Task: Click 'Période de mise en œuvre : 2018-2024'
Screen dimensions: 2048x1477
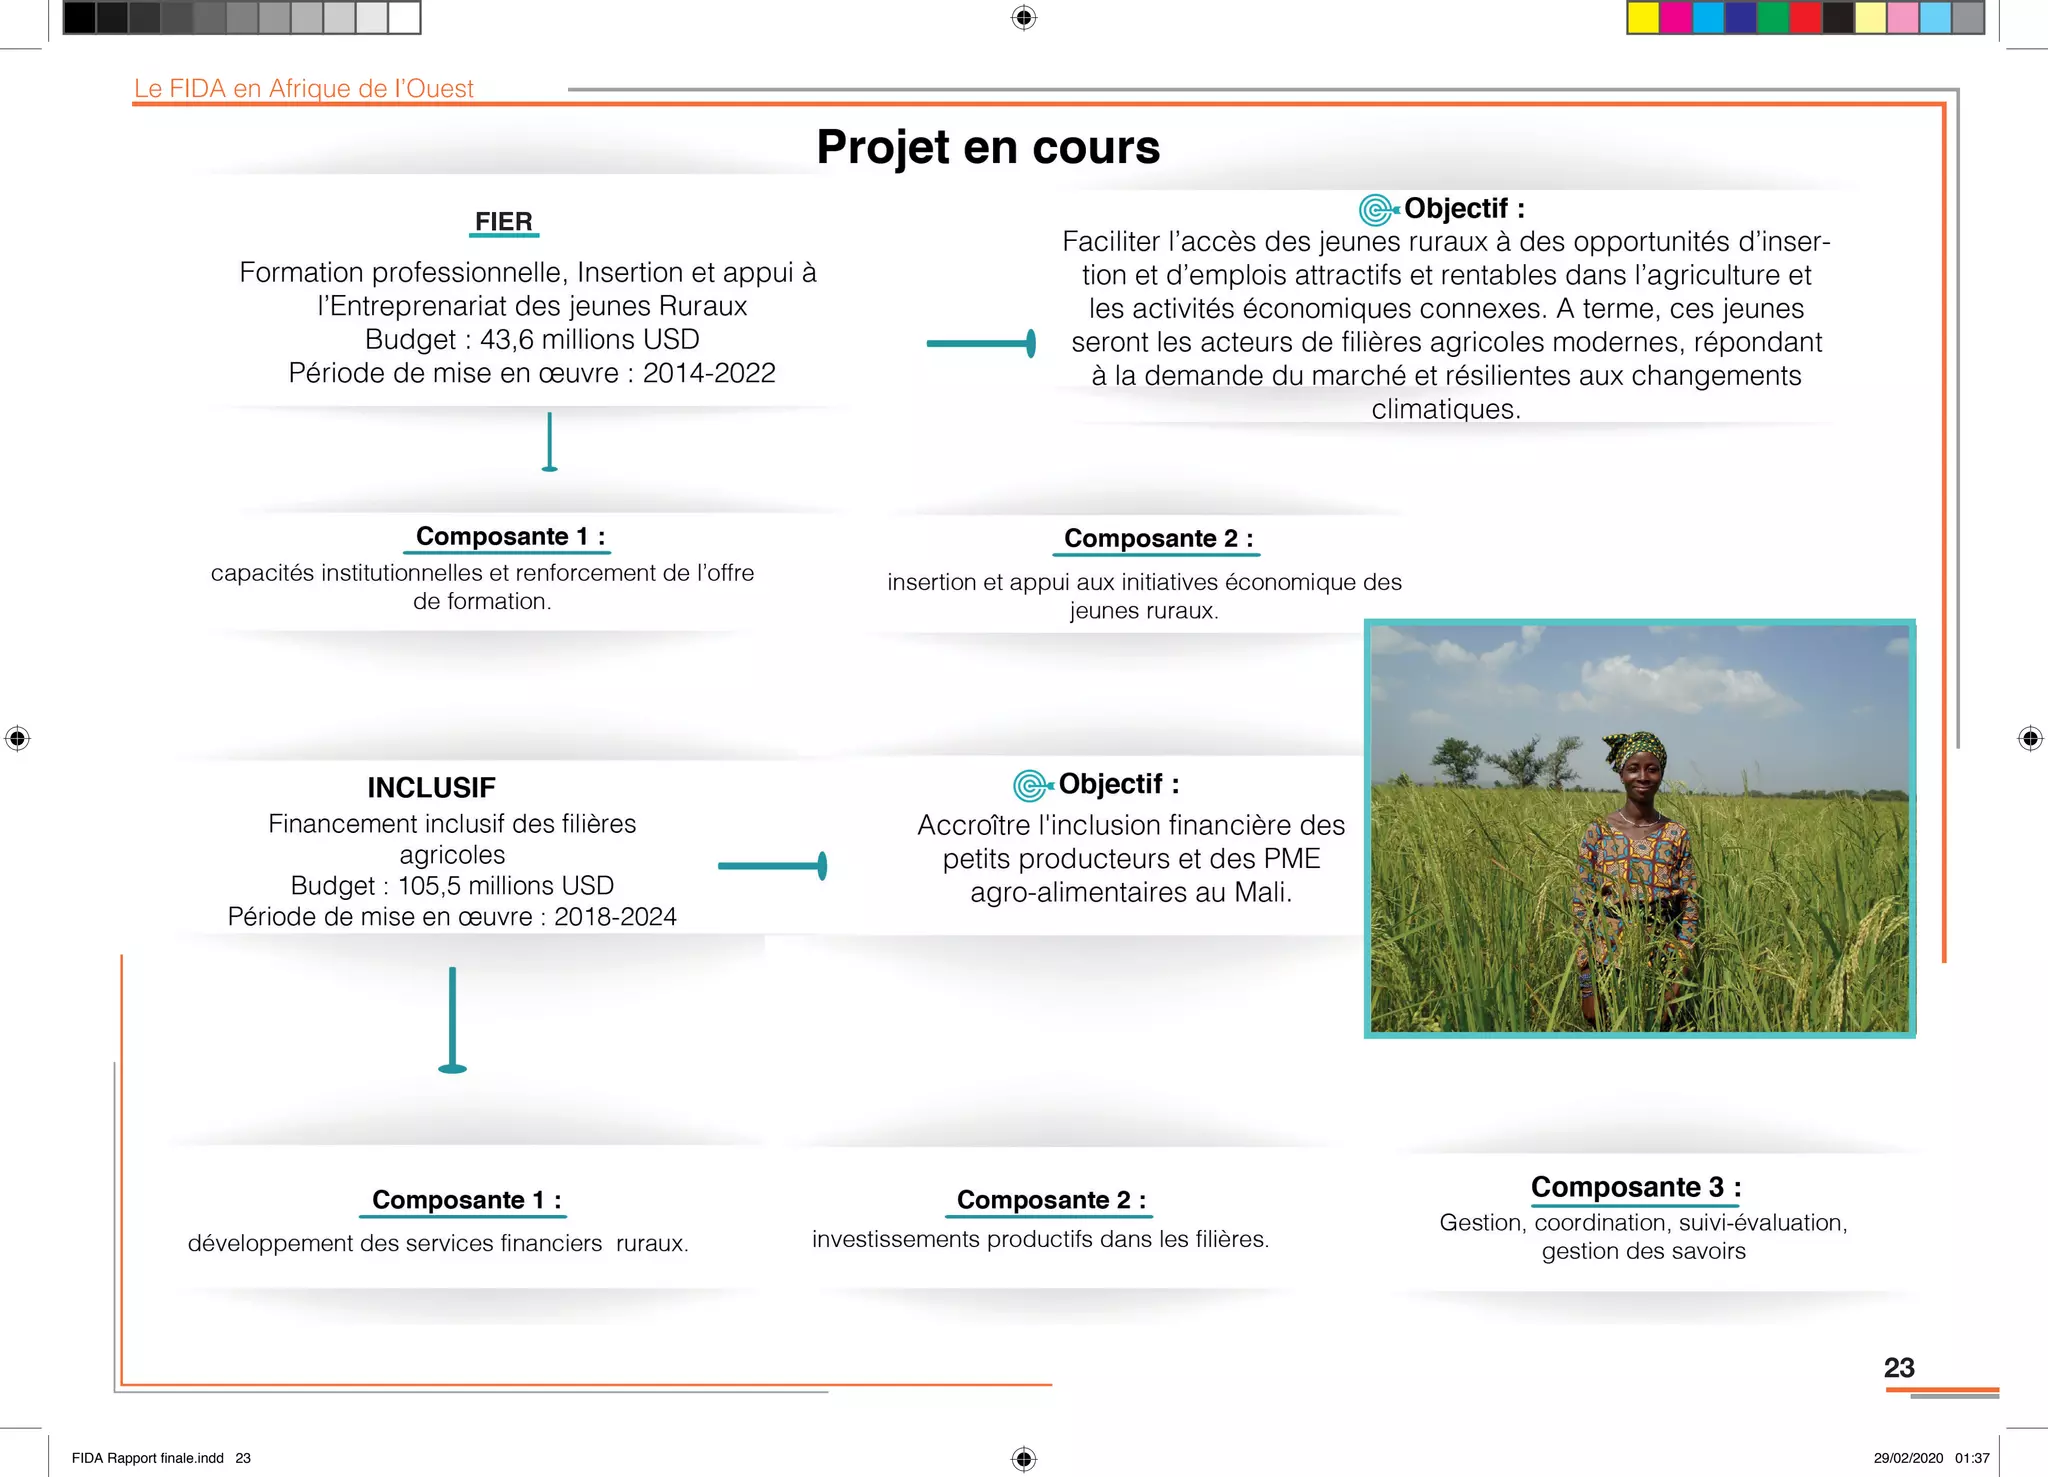Action: [452, 917]
